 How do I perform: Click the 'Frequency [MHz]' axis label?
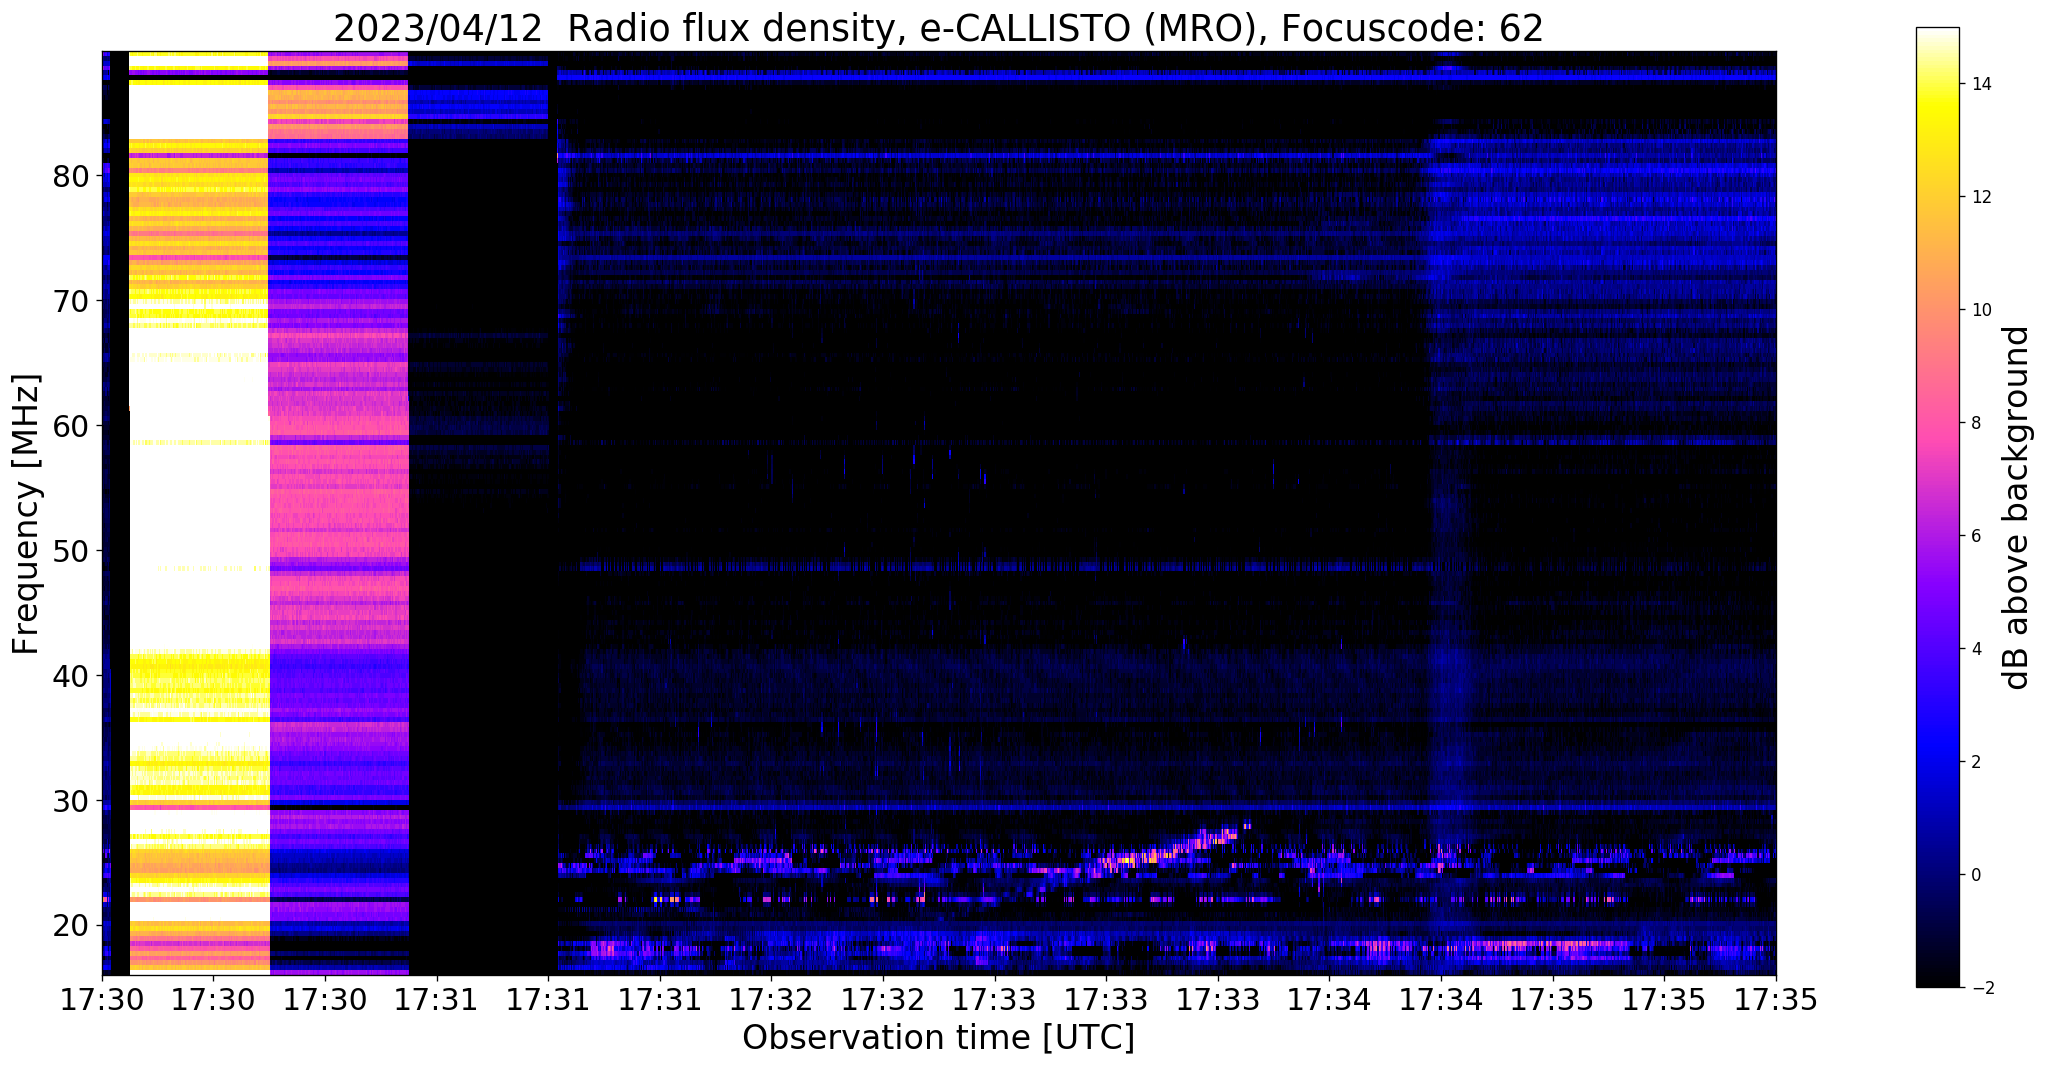click(26, 514)
